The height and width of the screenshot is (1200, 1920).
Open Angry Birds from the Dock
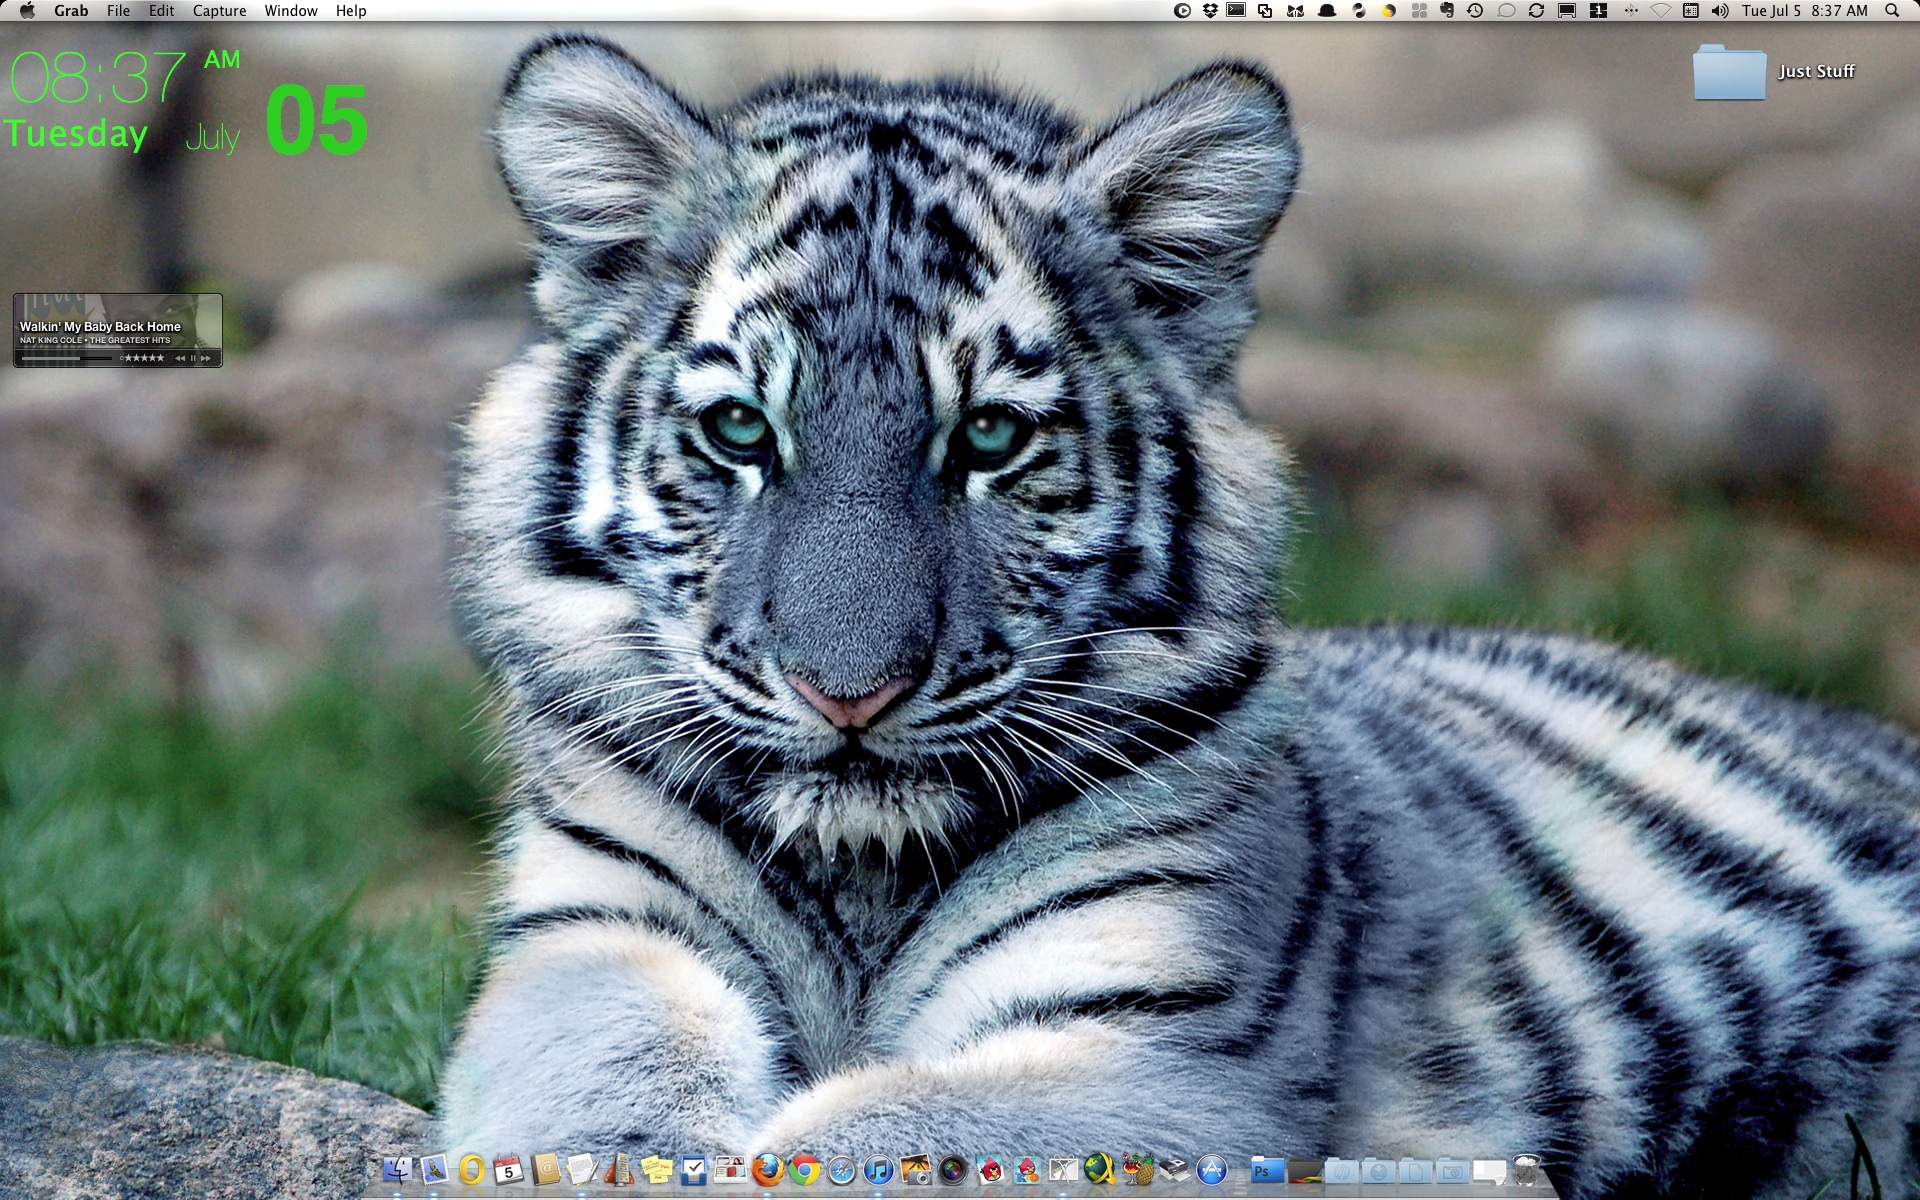tap(990, 1169)
